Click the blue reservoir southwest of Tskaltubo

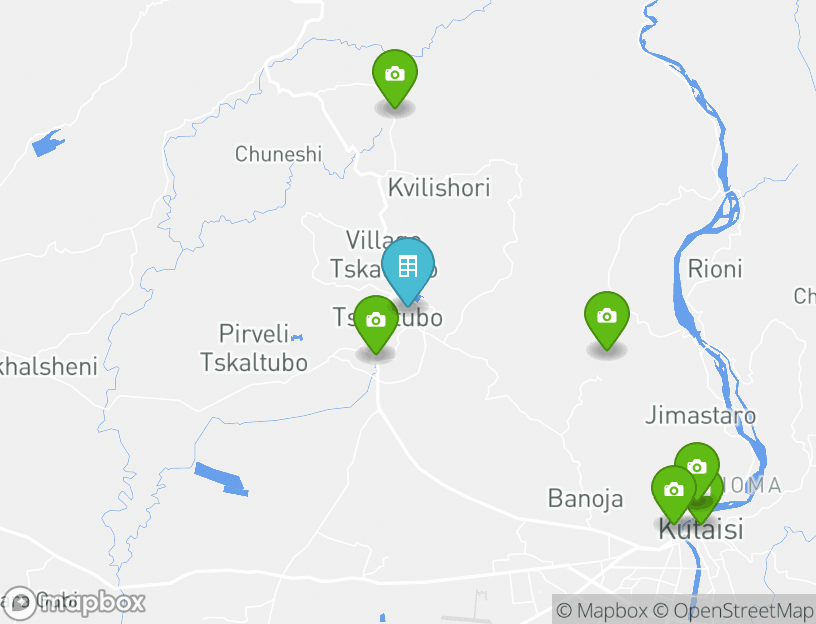221,479
